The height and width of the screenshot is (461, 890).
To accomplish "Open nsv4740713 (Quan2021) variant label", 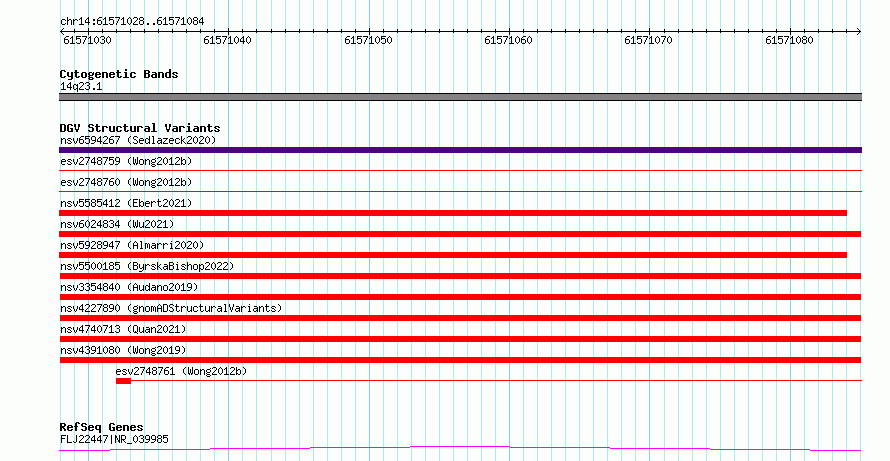I will [123, 329].
